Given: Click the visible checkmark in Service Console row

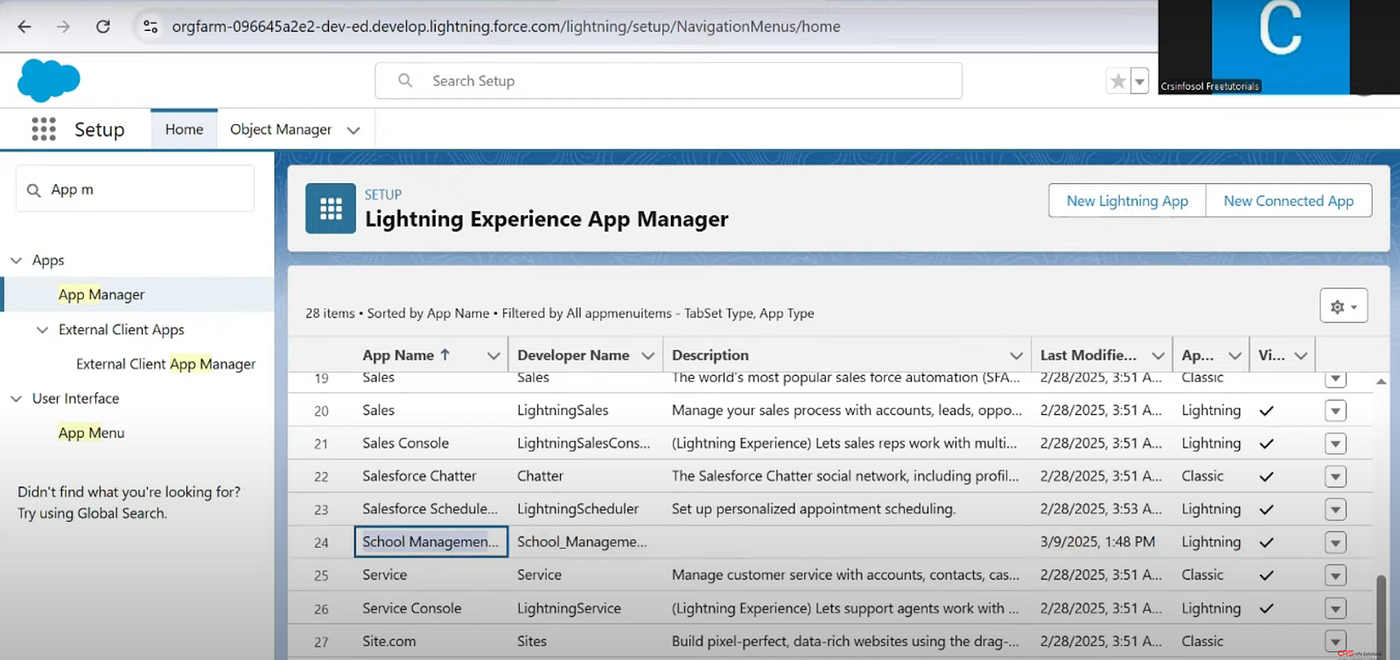Looking at the screenshot, I should pyautogui.click(x=1267, y=608).
